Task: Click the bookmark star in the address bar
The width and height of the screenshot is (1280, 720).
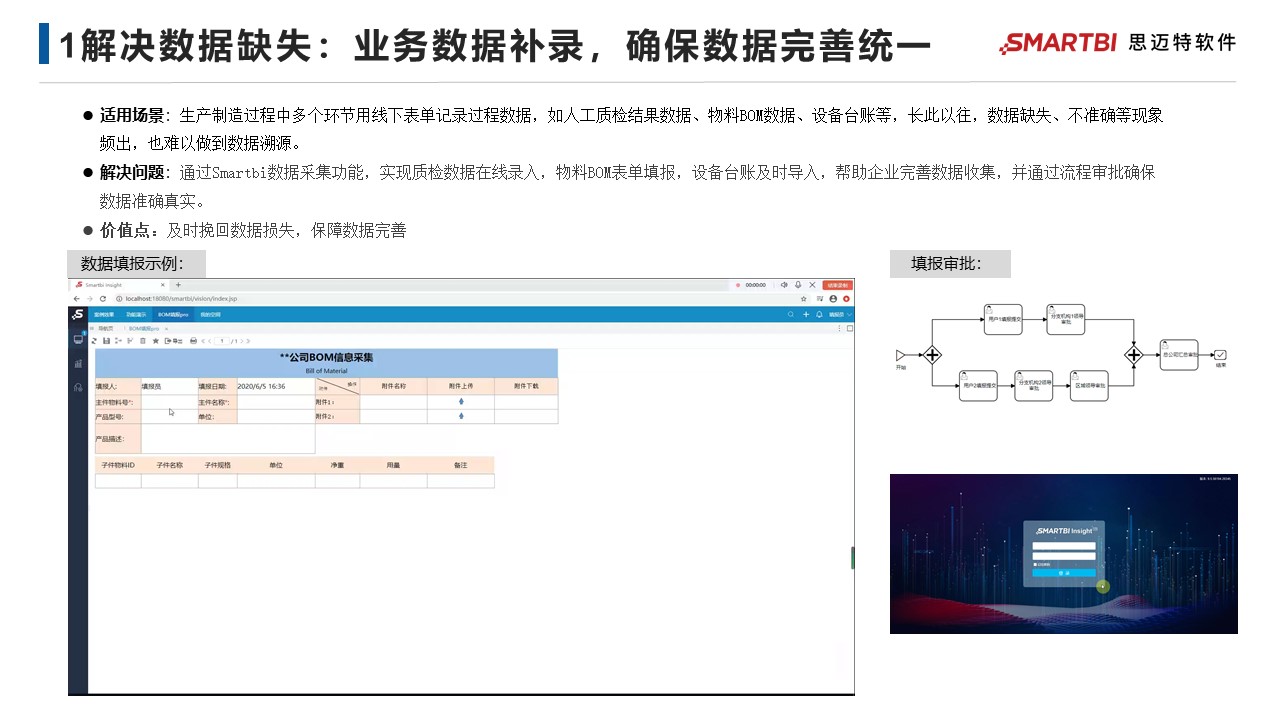Action: pyautogui.click(x=803, y=299)
